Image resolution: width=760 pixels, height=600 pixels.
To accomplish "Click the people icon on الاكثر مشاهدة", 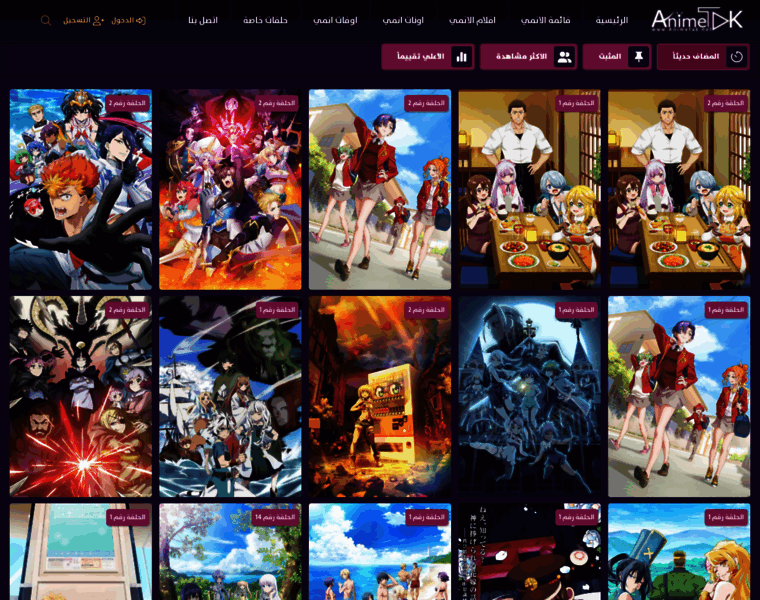I will coord(564,57).
